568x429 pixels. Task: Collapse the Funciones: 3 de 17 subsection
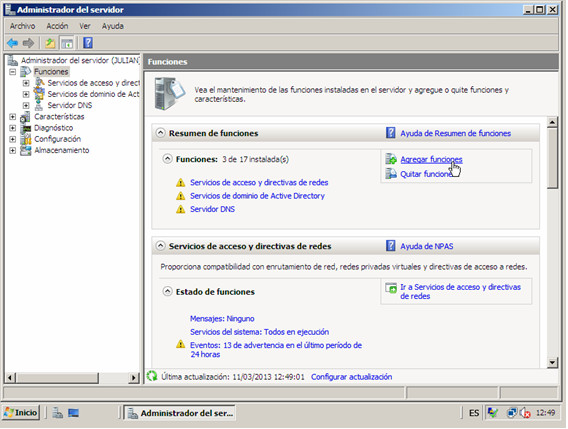point(167,159)
